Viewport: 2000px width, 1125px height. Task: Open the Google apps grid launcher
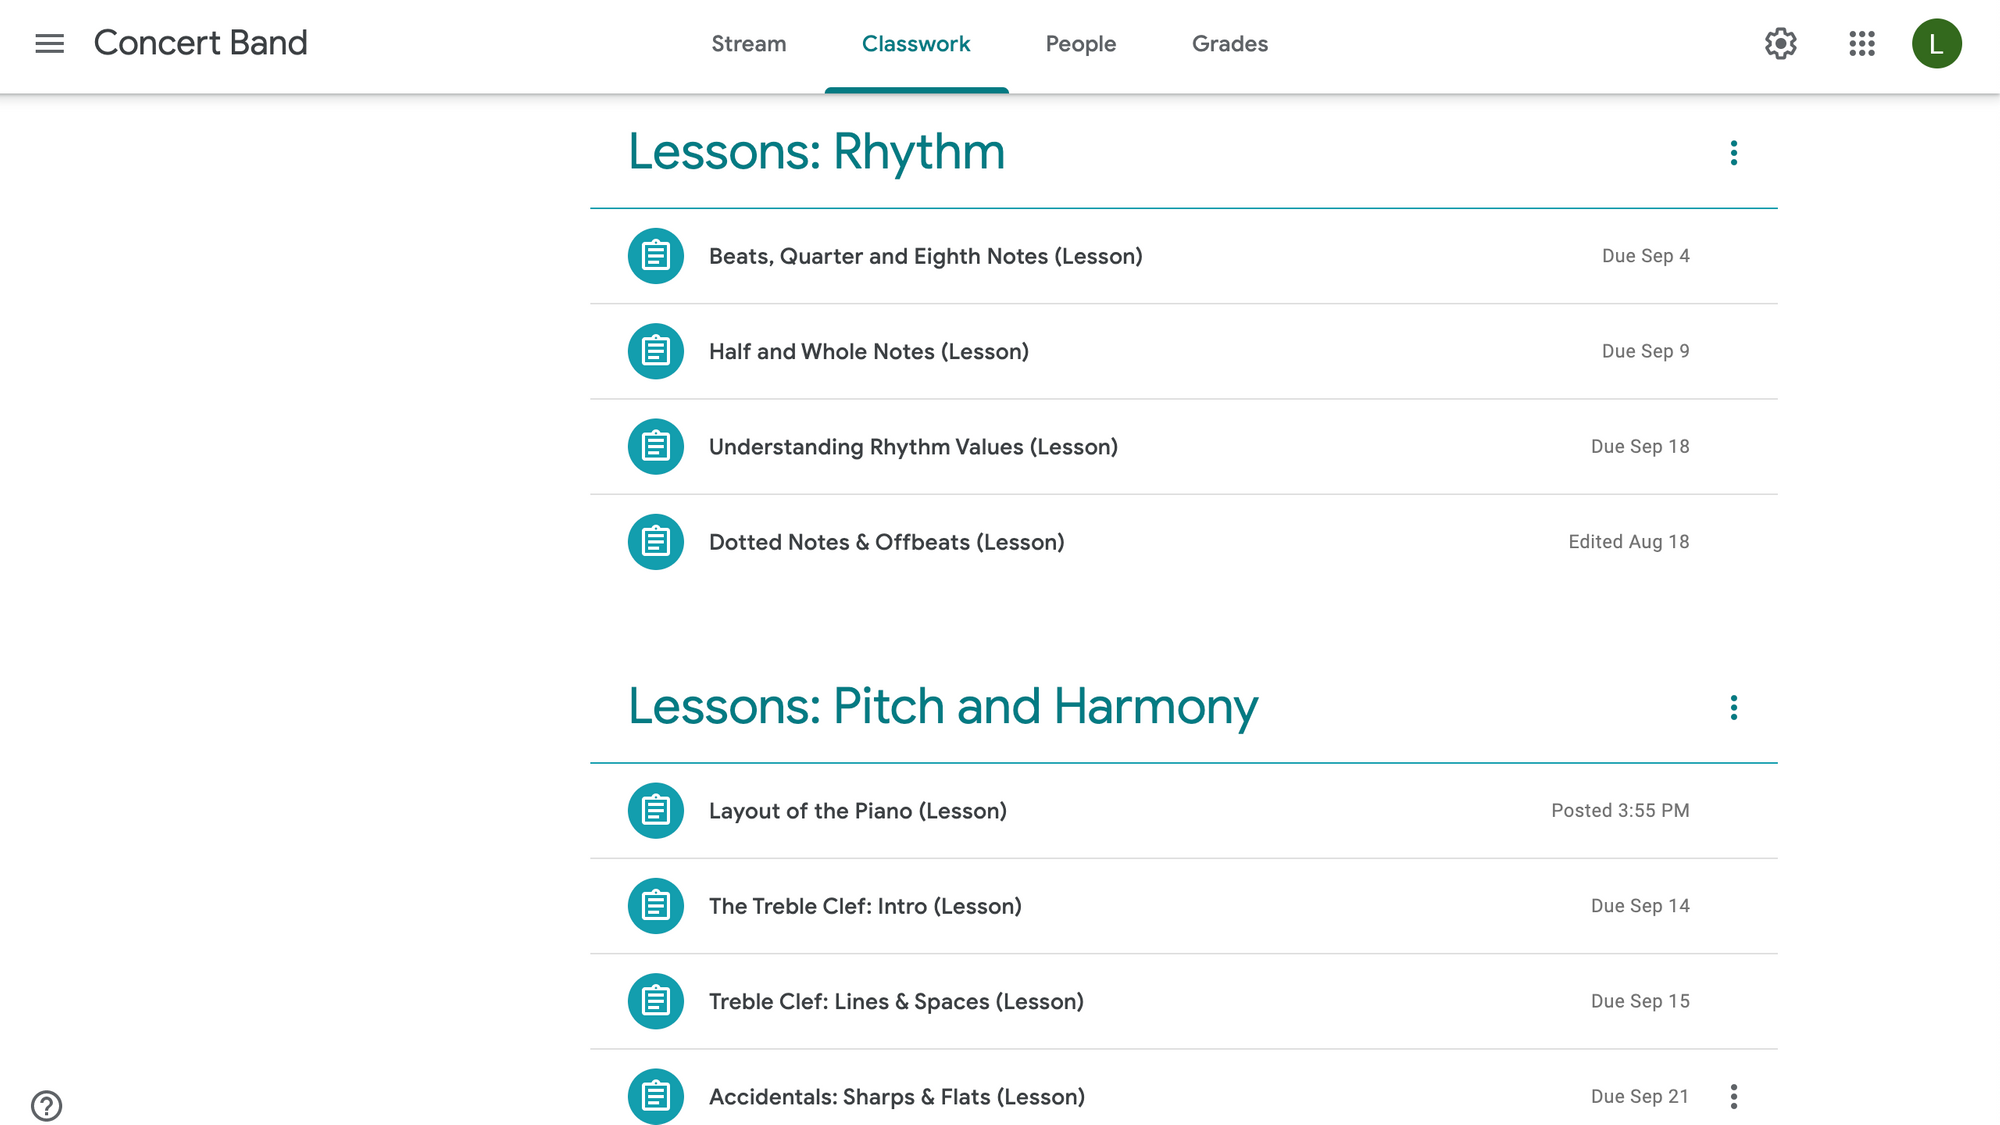pos(1864,44)
